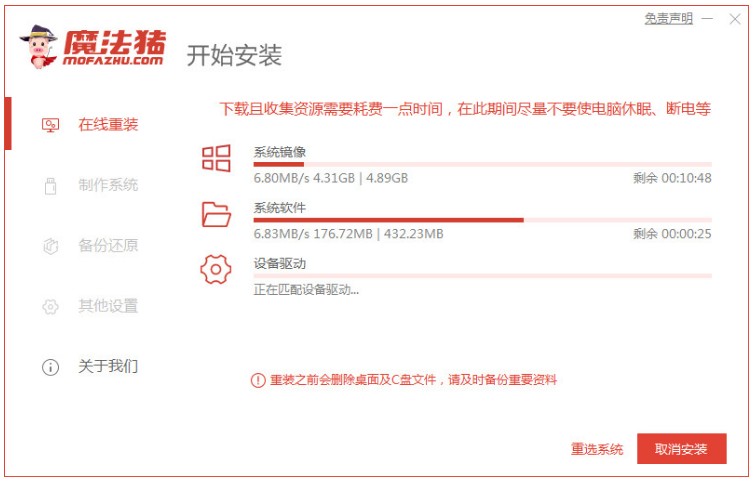The width and height of the screenshot is (754, 483).
Task: Click the 制作系统 USB drive icon
Action: [50, 186]
